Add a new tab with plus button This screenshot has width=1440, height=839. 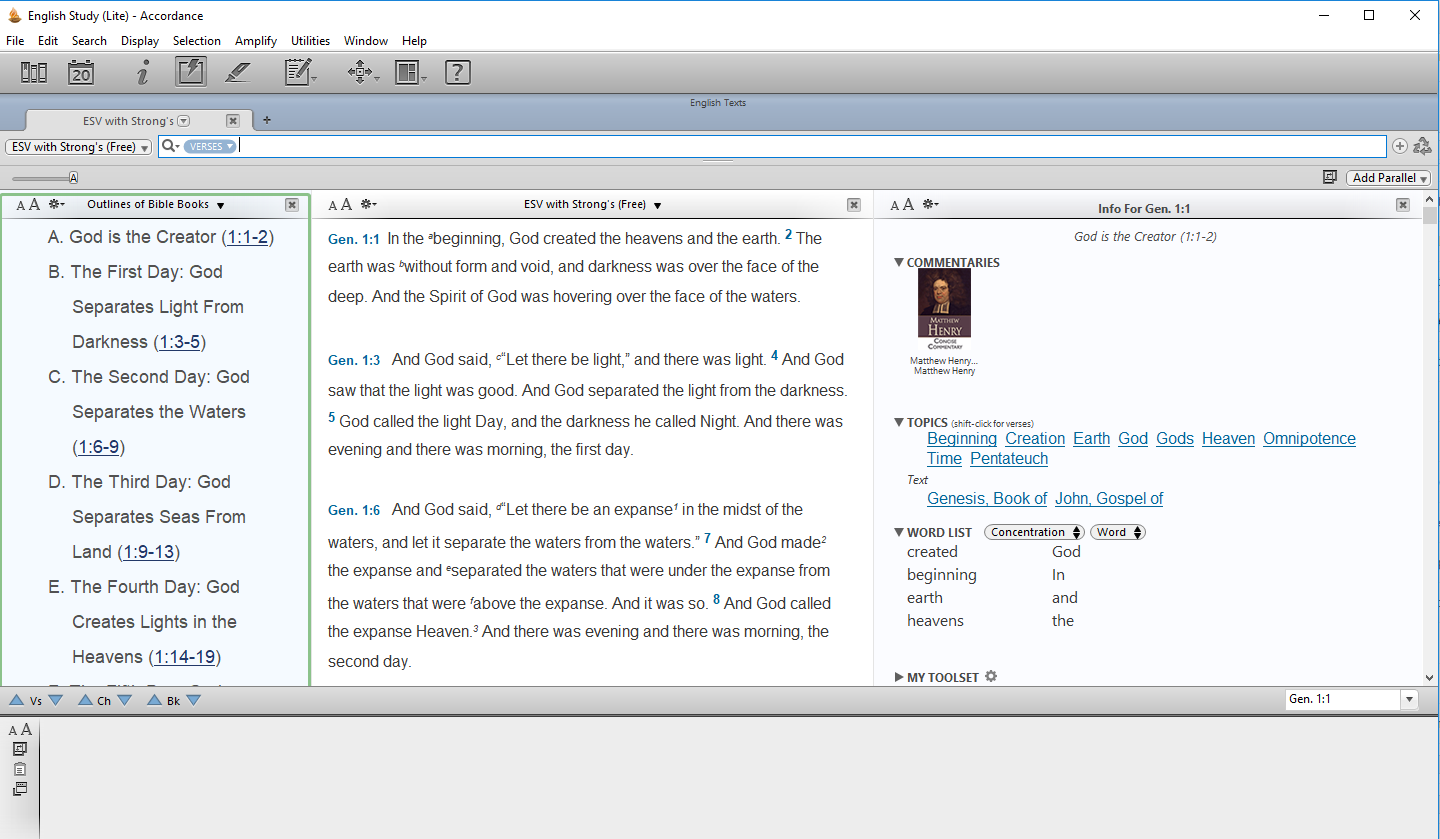266,120
